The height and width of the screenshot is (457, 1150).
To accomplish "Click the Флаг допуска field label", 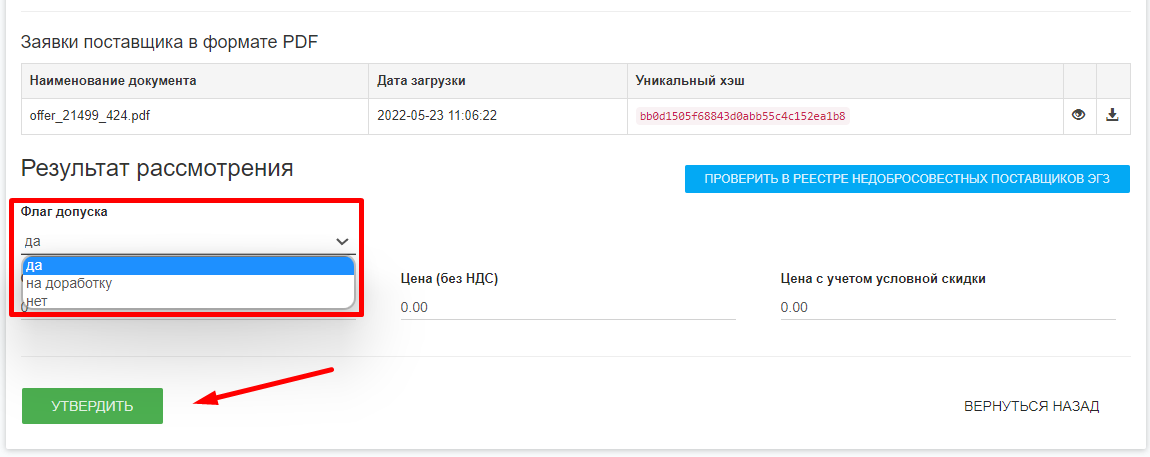I will pyautogui.click(x=64, y=212).
